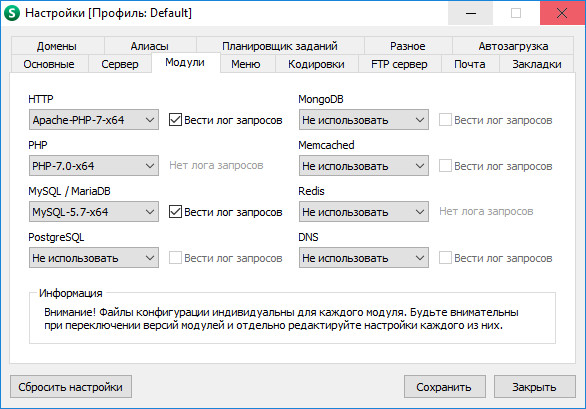Click the Закрыть button
The width and height of the screenshot is (586, 409).
click(x=534, y=387)
